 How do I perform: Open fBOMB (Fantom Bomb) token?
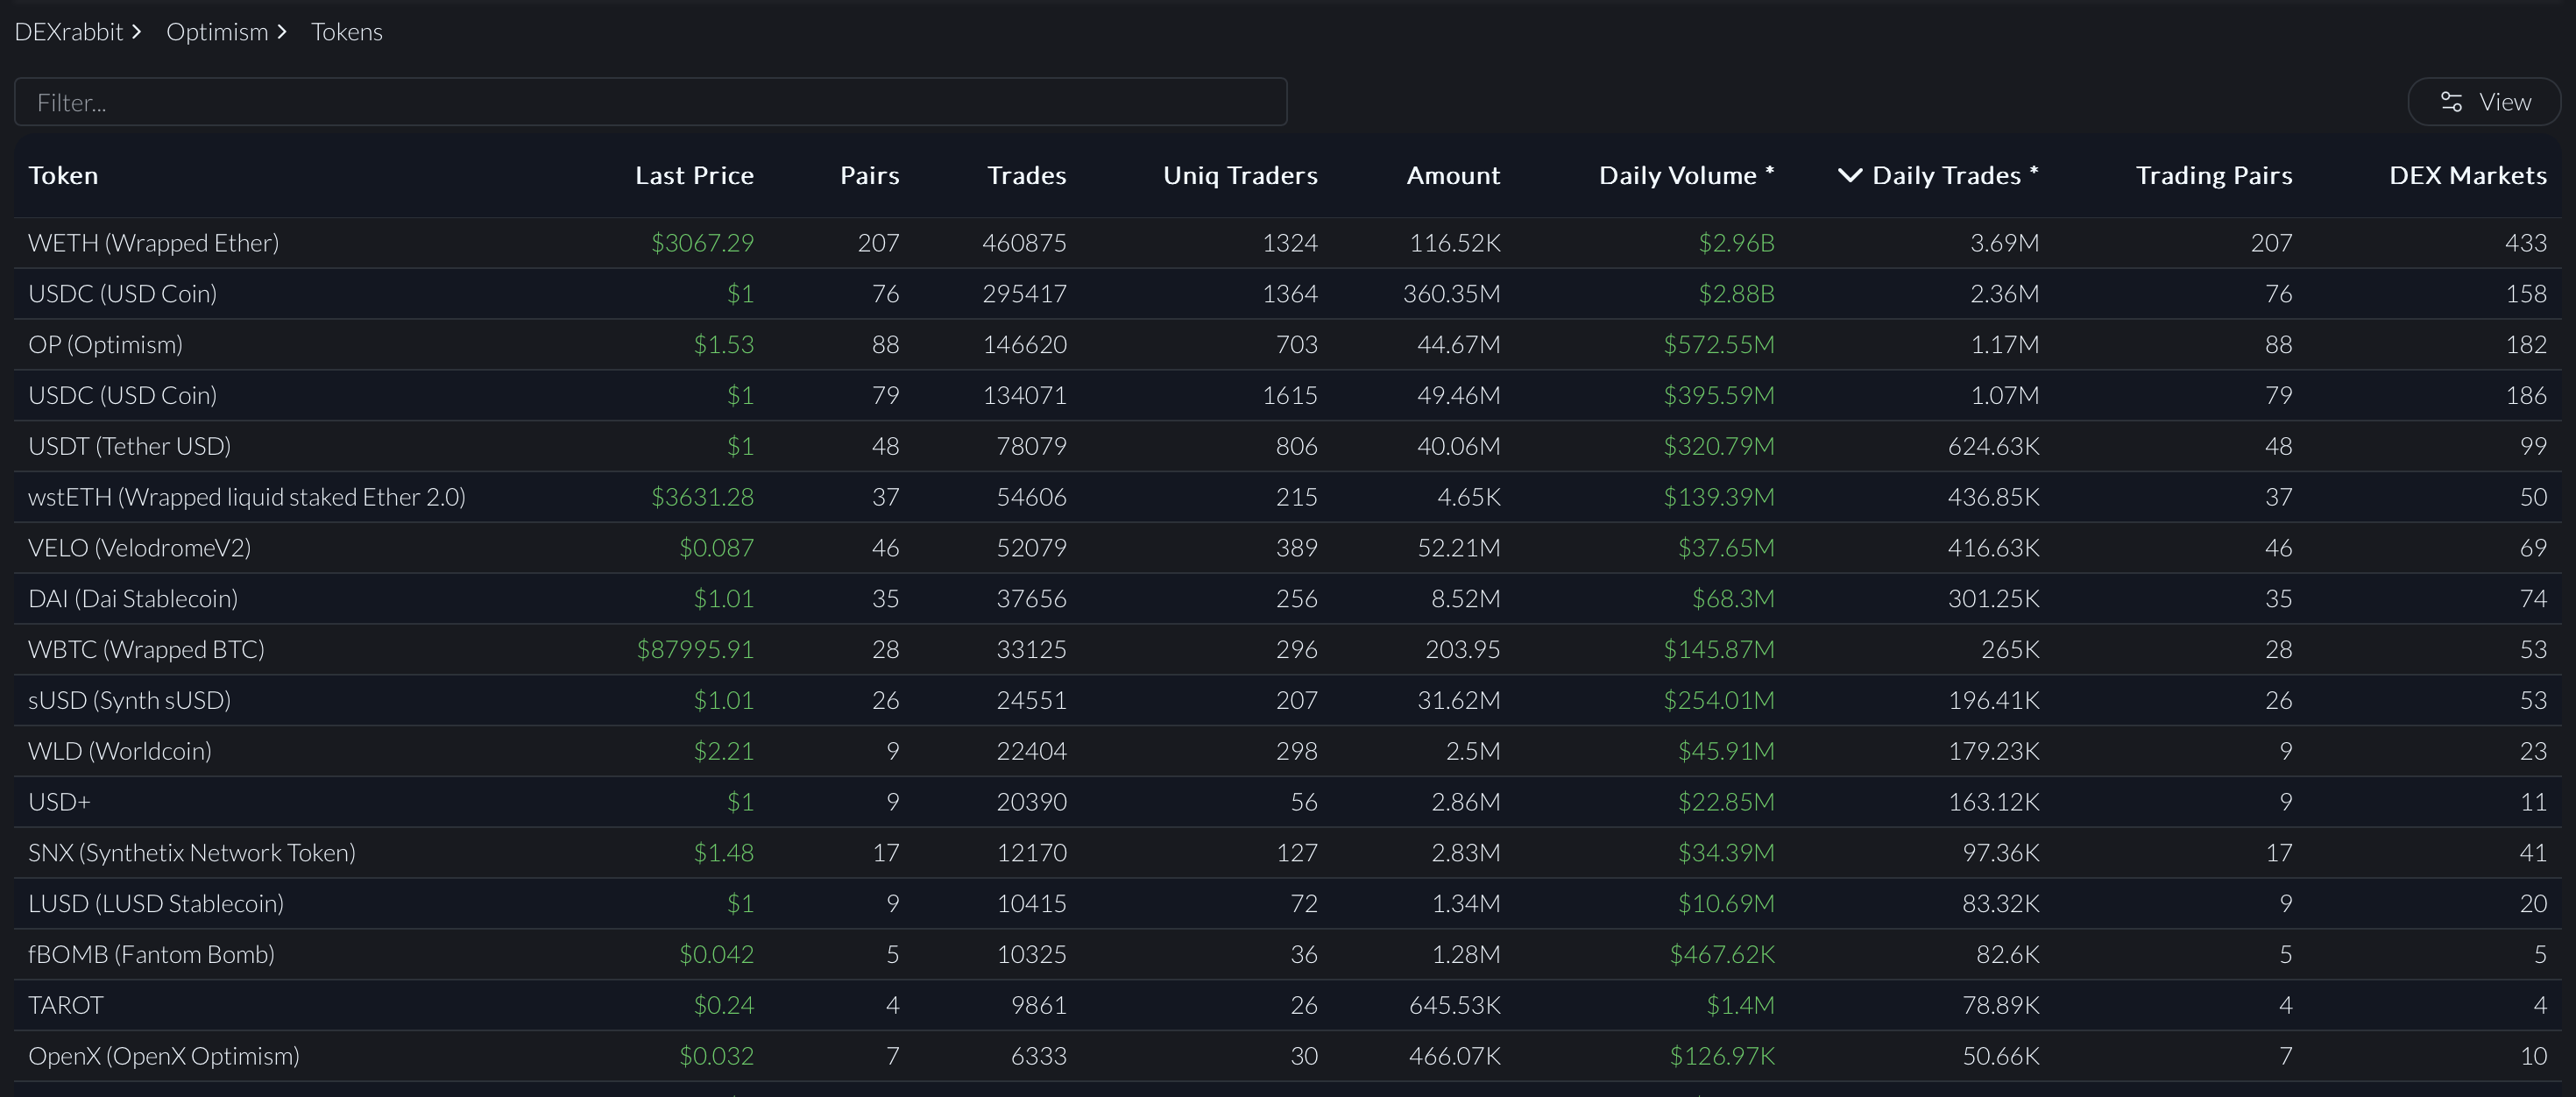tap(151, 955)
